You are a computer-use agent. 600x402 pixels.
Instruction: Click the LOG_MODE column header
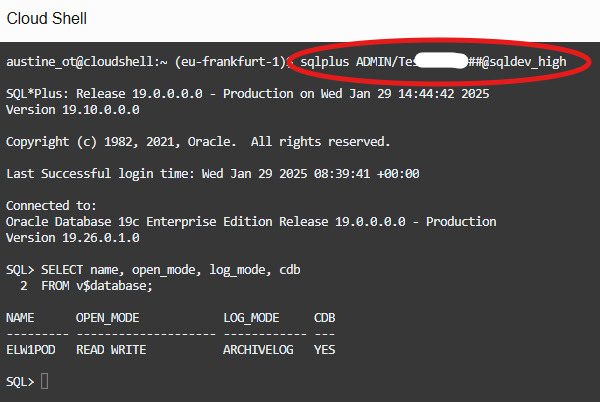[x=251, y=318]
